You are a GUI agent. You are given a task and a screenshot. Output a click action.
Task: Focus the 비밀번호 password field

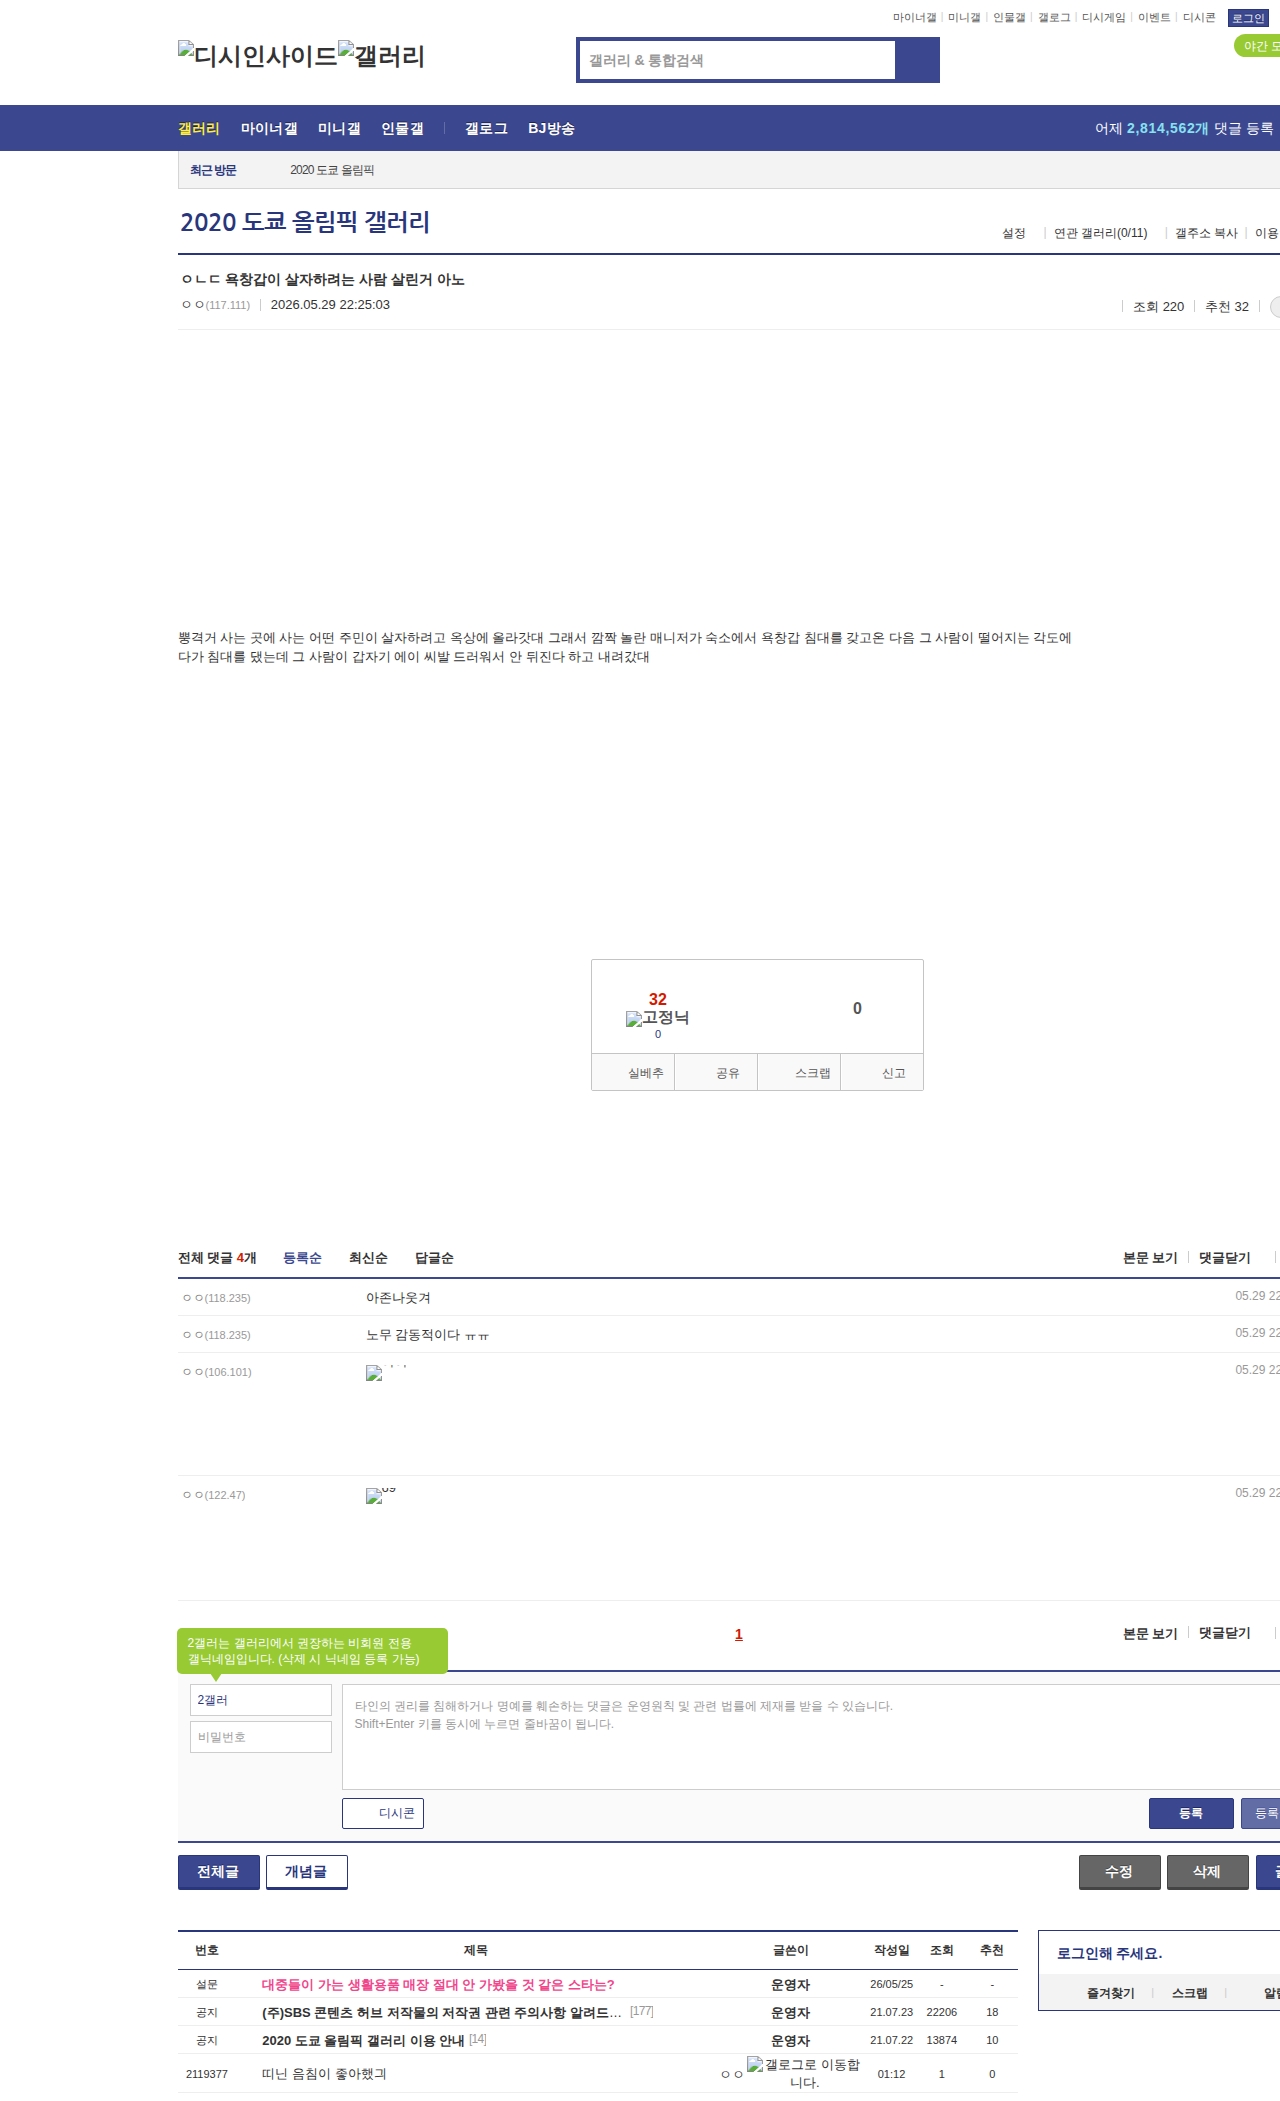pos(261,1737)
